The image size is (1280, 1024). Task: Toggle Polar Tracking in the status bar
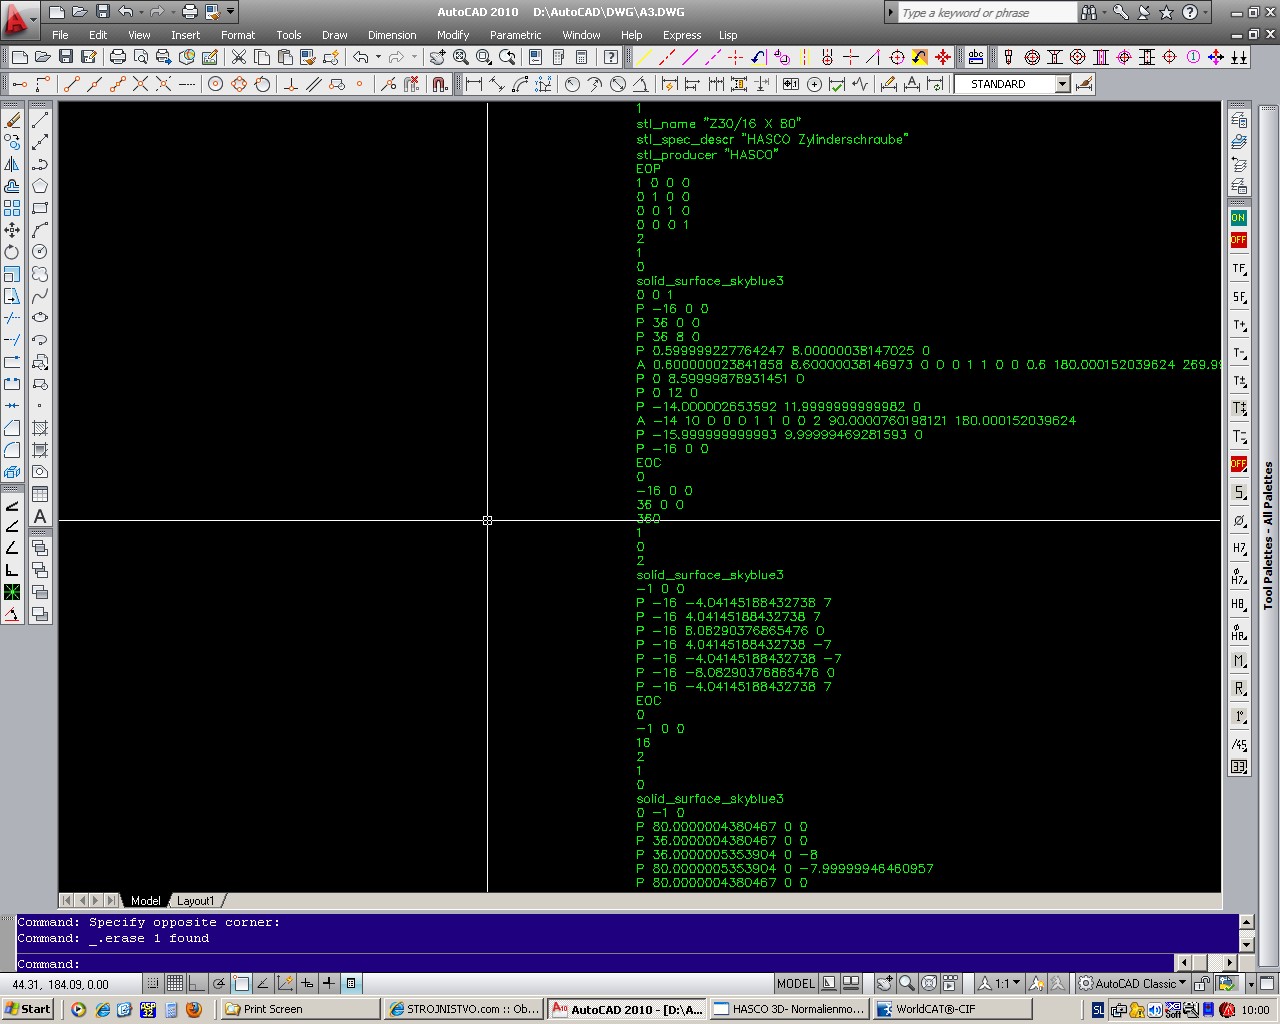click(219, 984)
